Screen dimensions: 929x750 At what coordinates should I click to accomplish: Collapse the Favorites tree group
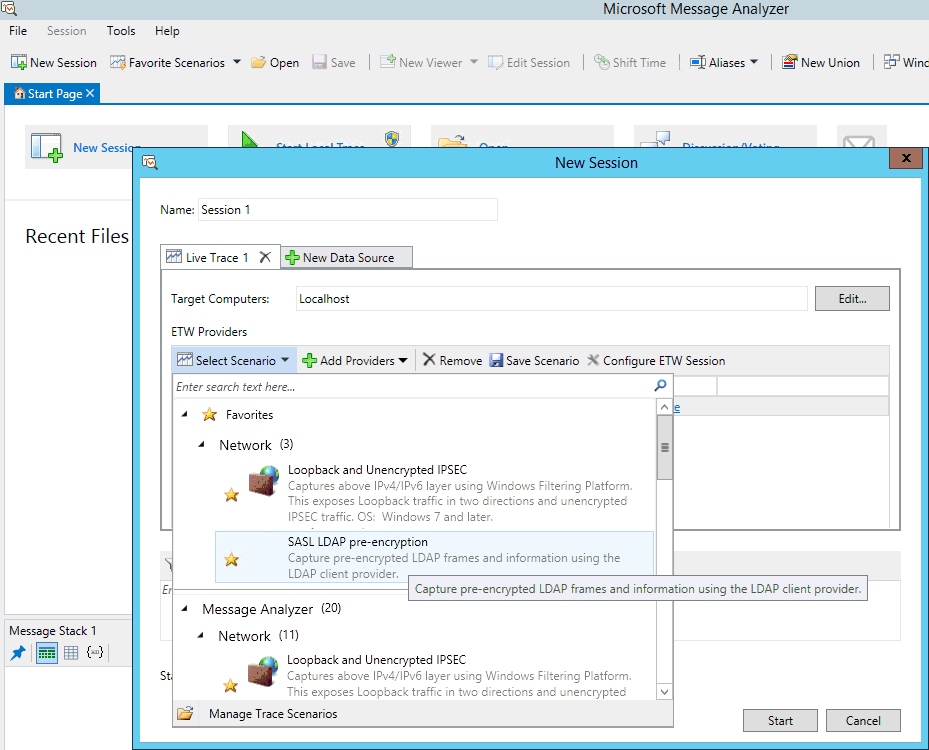[184, 414]
